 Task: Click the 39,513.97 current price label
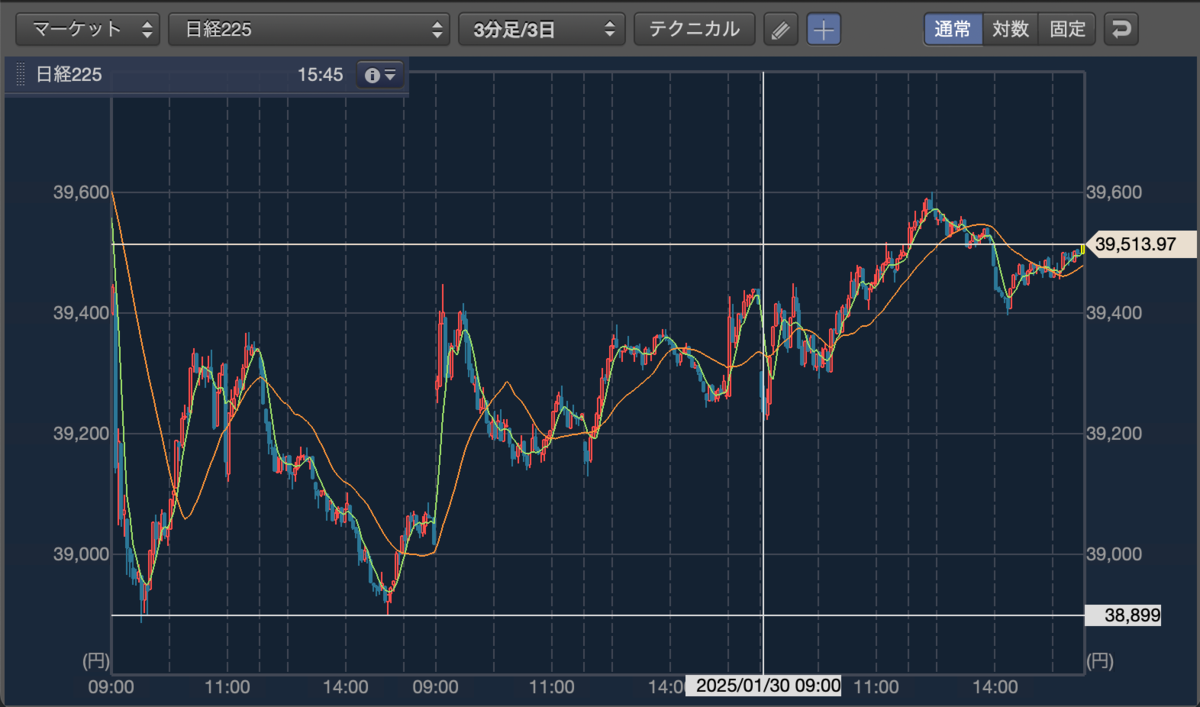tap(1141, 244)
